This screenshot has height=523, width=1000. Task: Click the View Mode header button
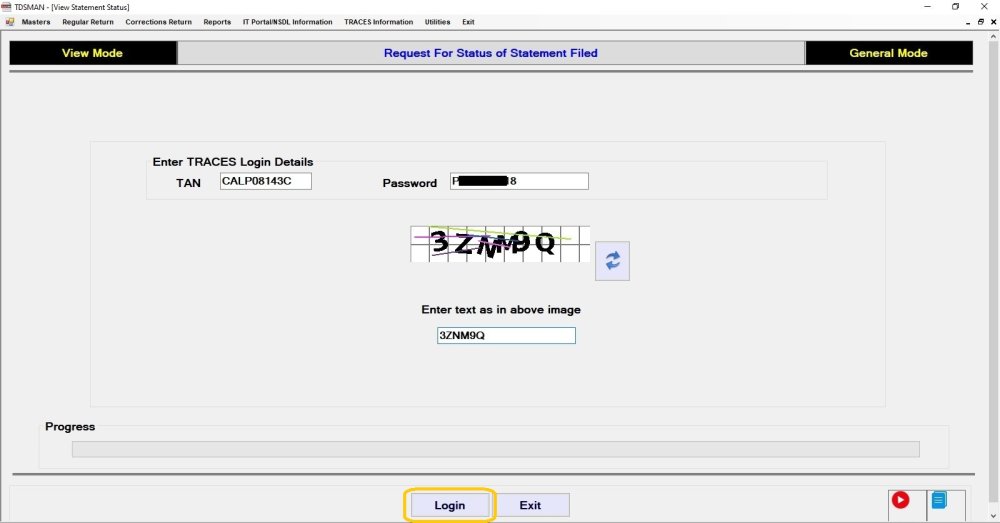[x=92, y=53]
